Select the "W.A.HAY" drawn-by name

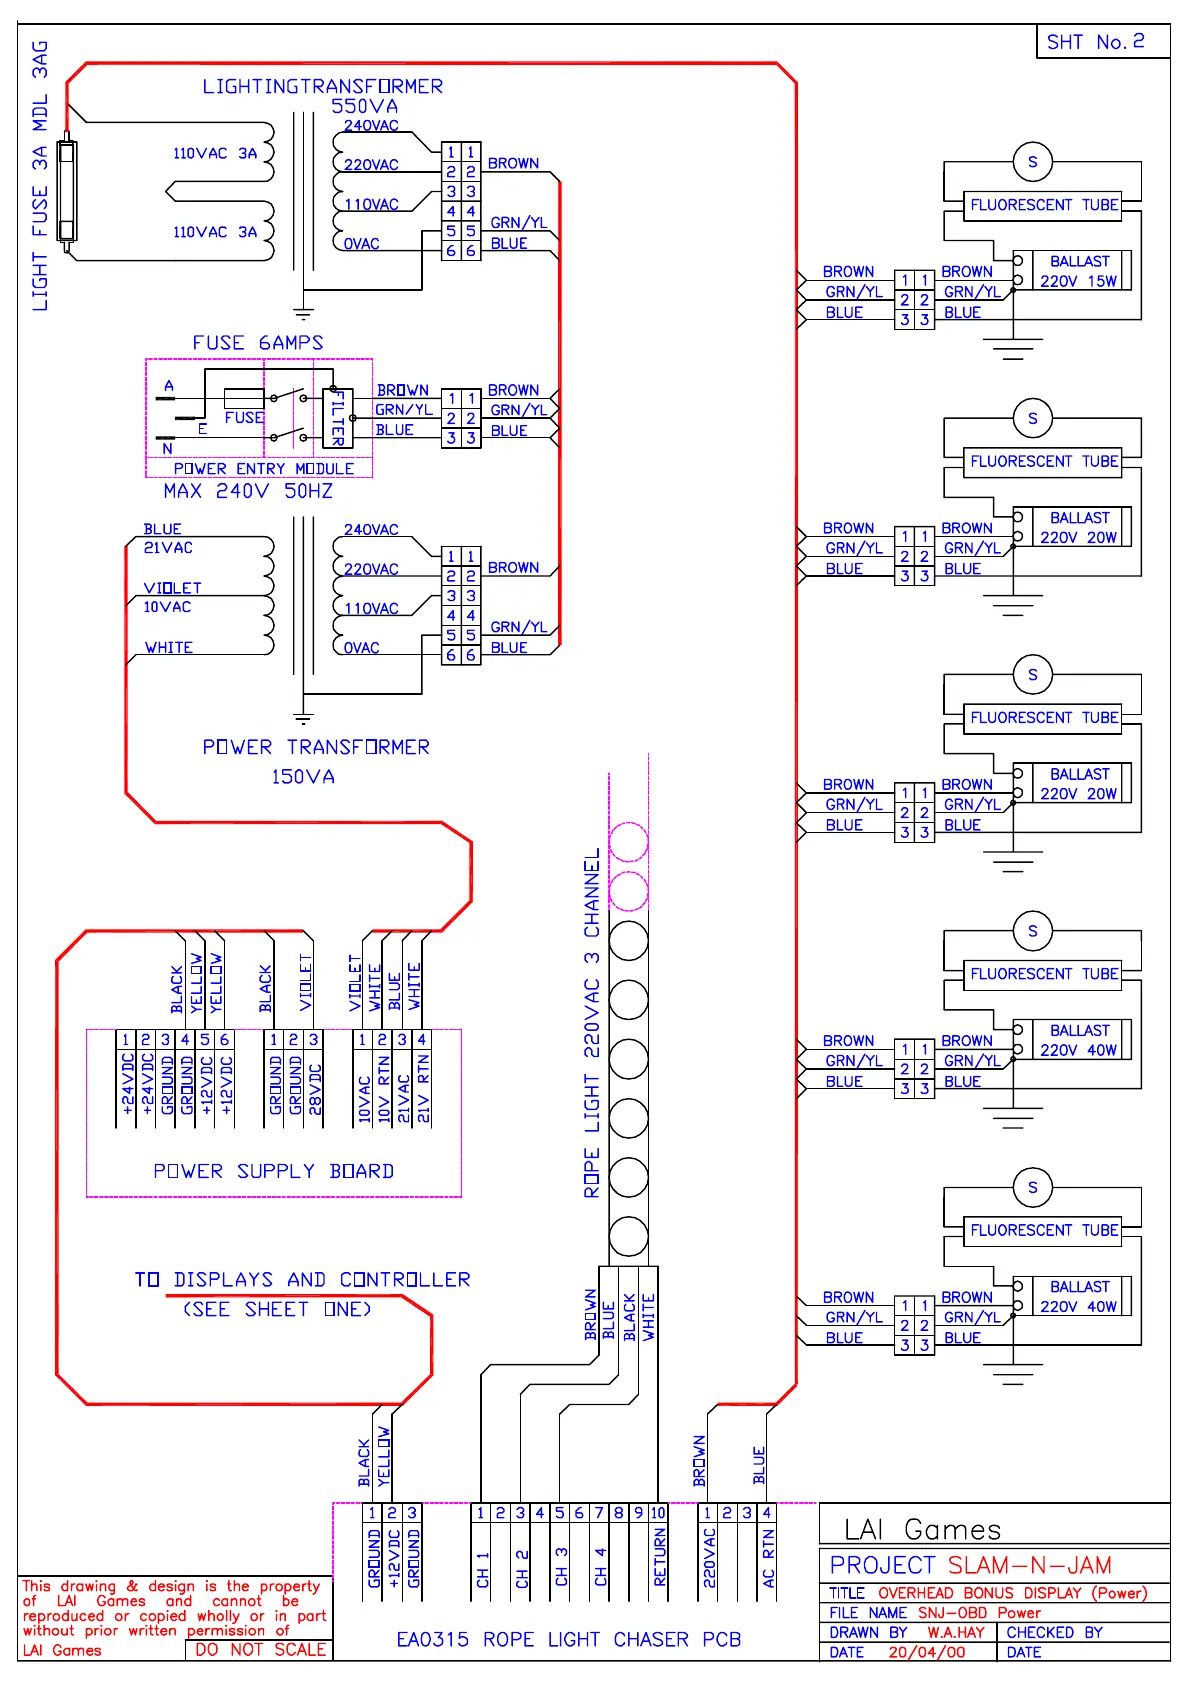954,1633
